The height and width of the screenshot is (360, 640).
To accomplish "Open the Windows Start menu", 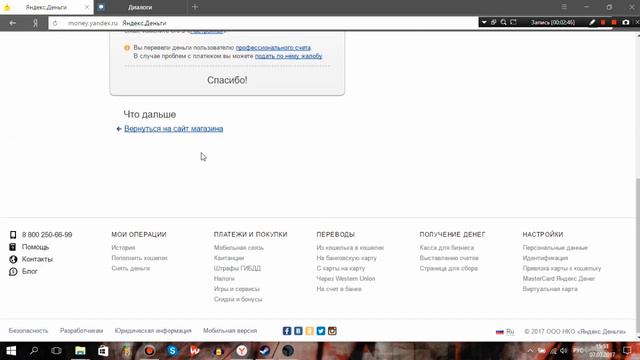I will [11, 351].
